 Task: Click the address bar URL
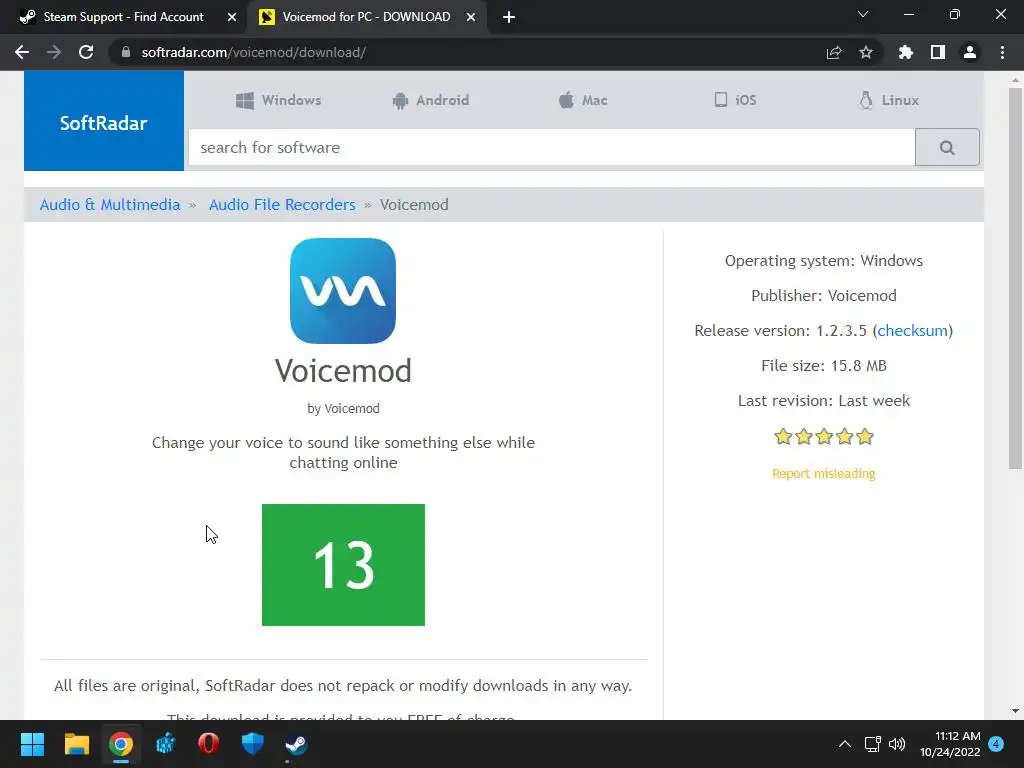click(253, 52)
